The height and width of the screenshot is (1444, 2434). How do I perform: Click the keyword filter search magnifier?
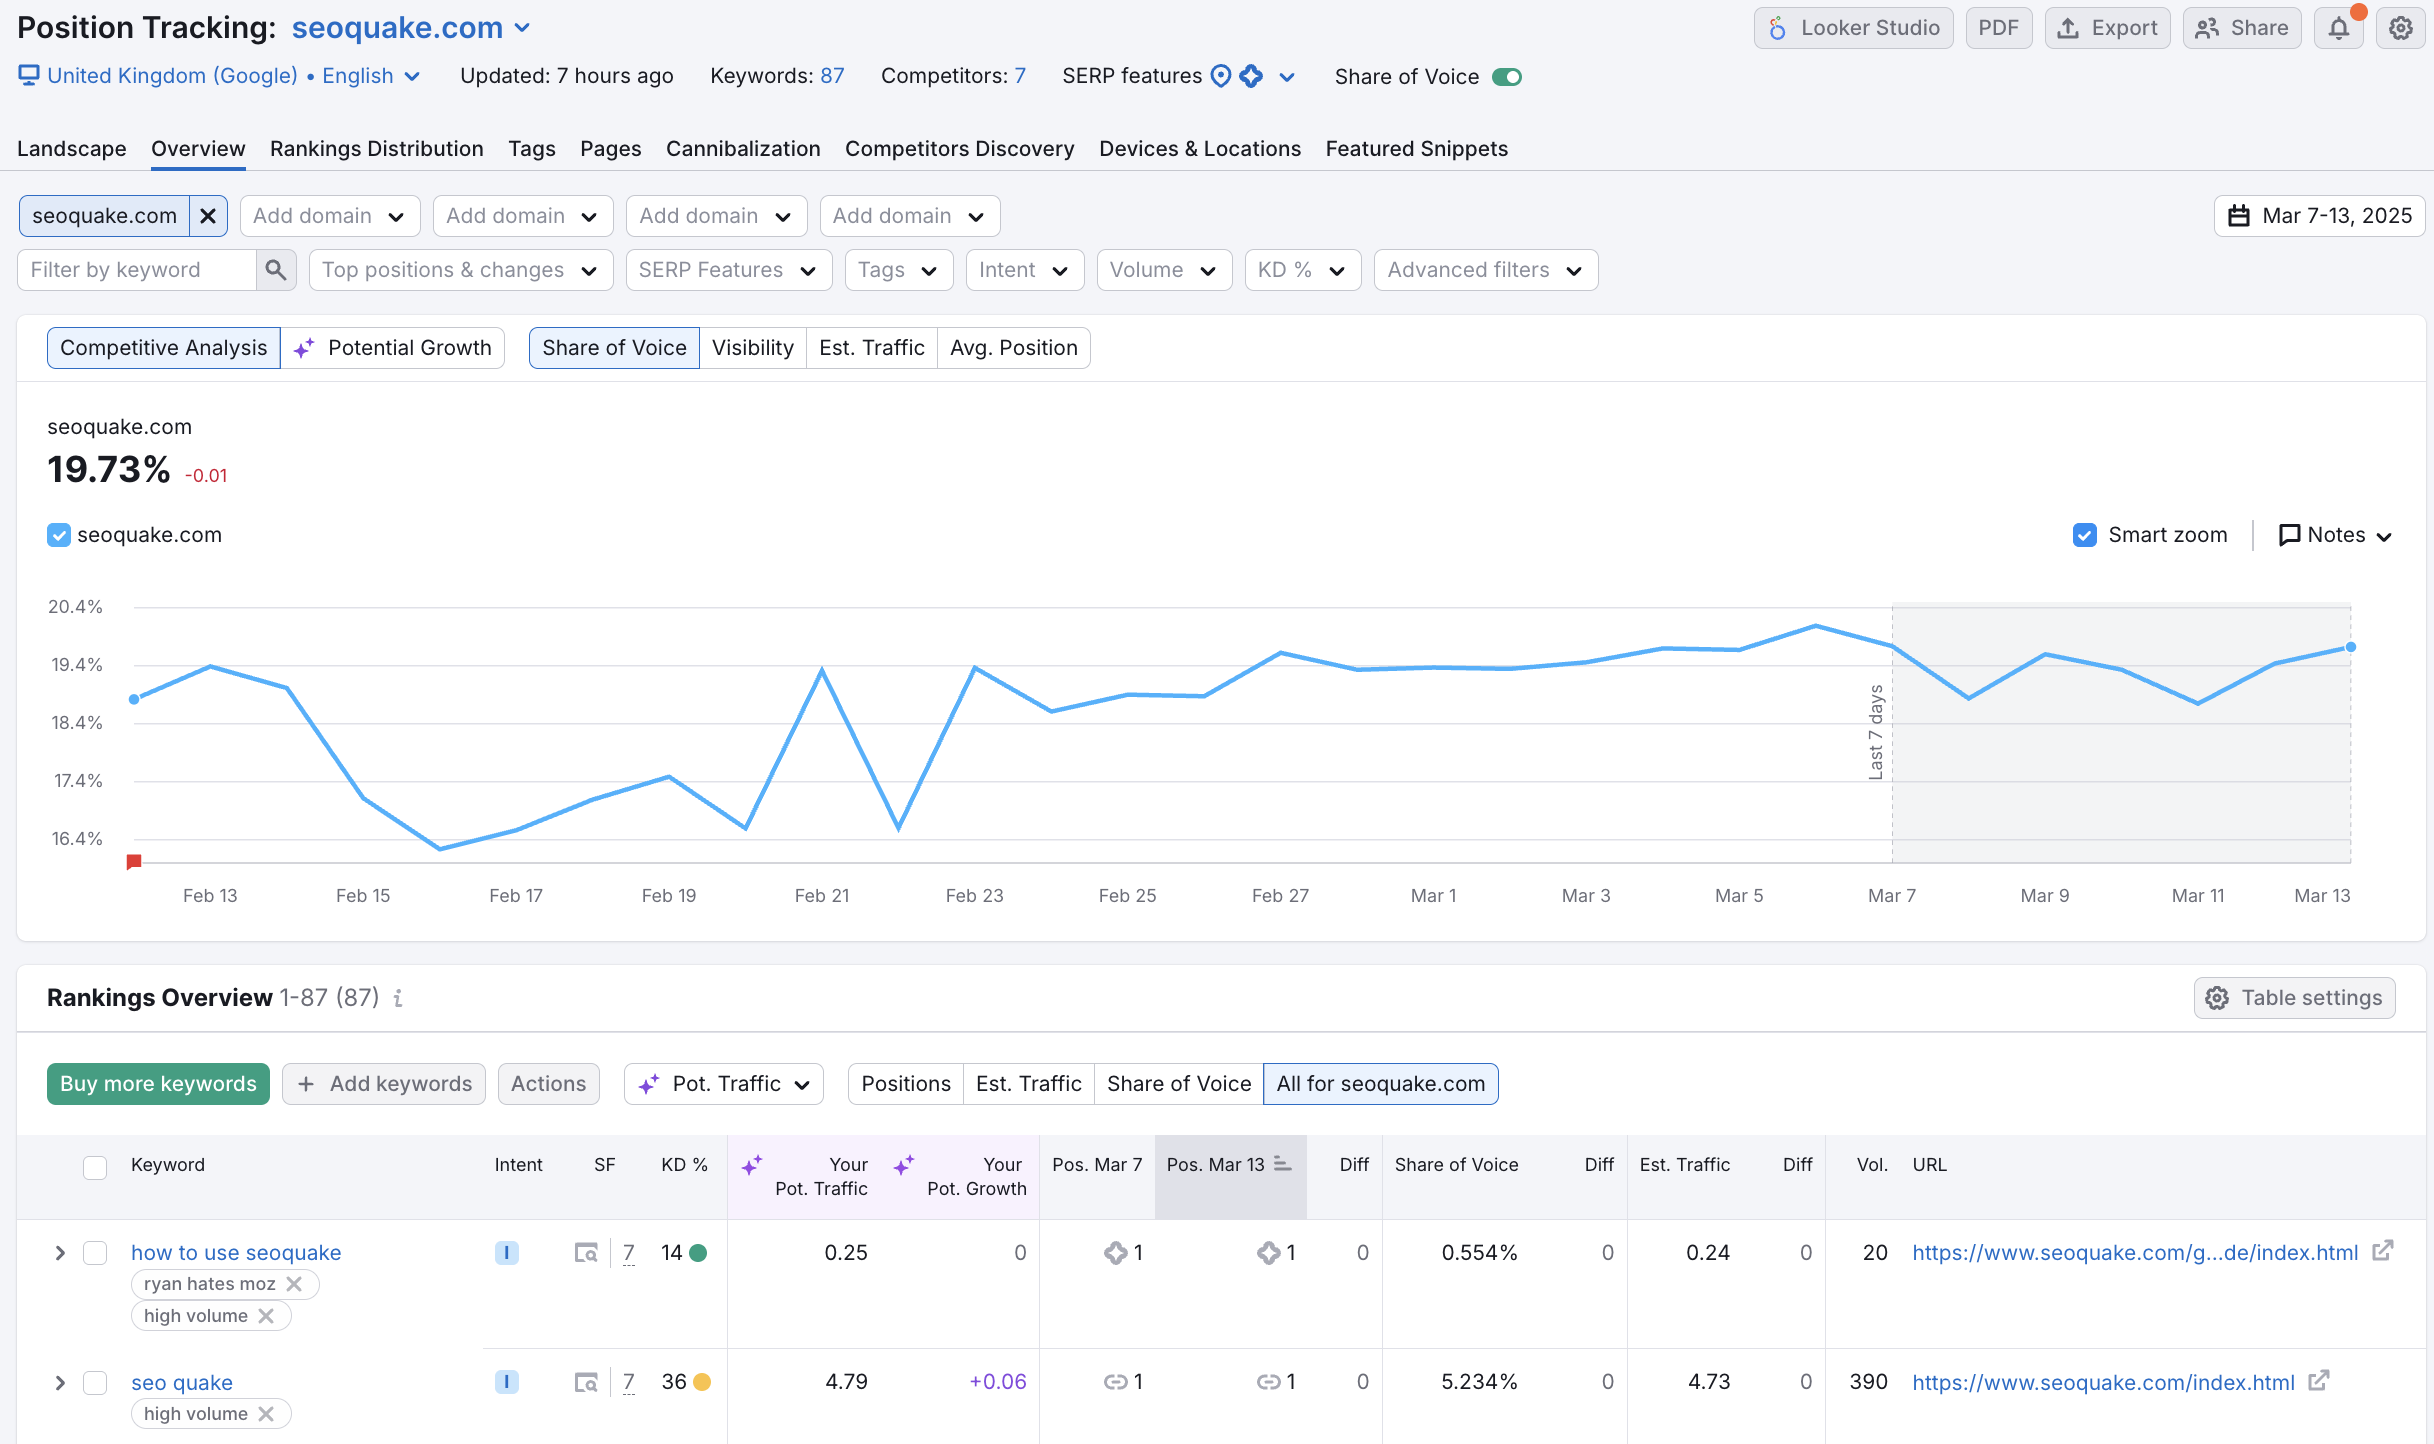point(276,269)
